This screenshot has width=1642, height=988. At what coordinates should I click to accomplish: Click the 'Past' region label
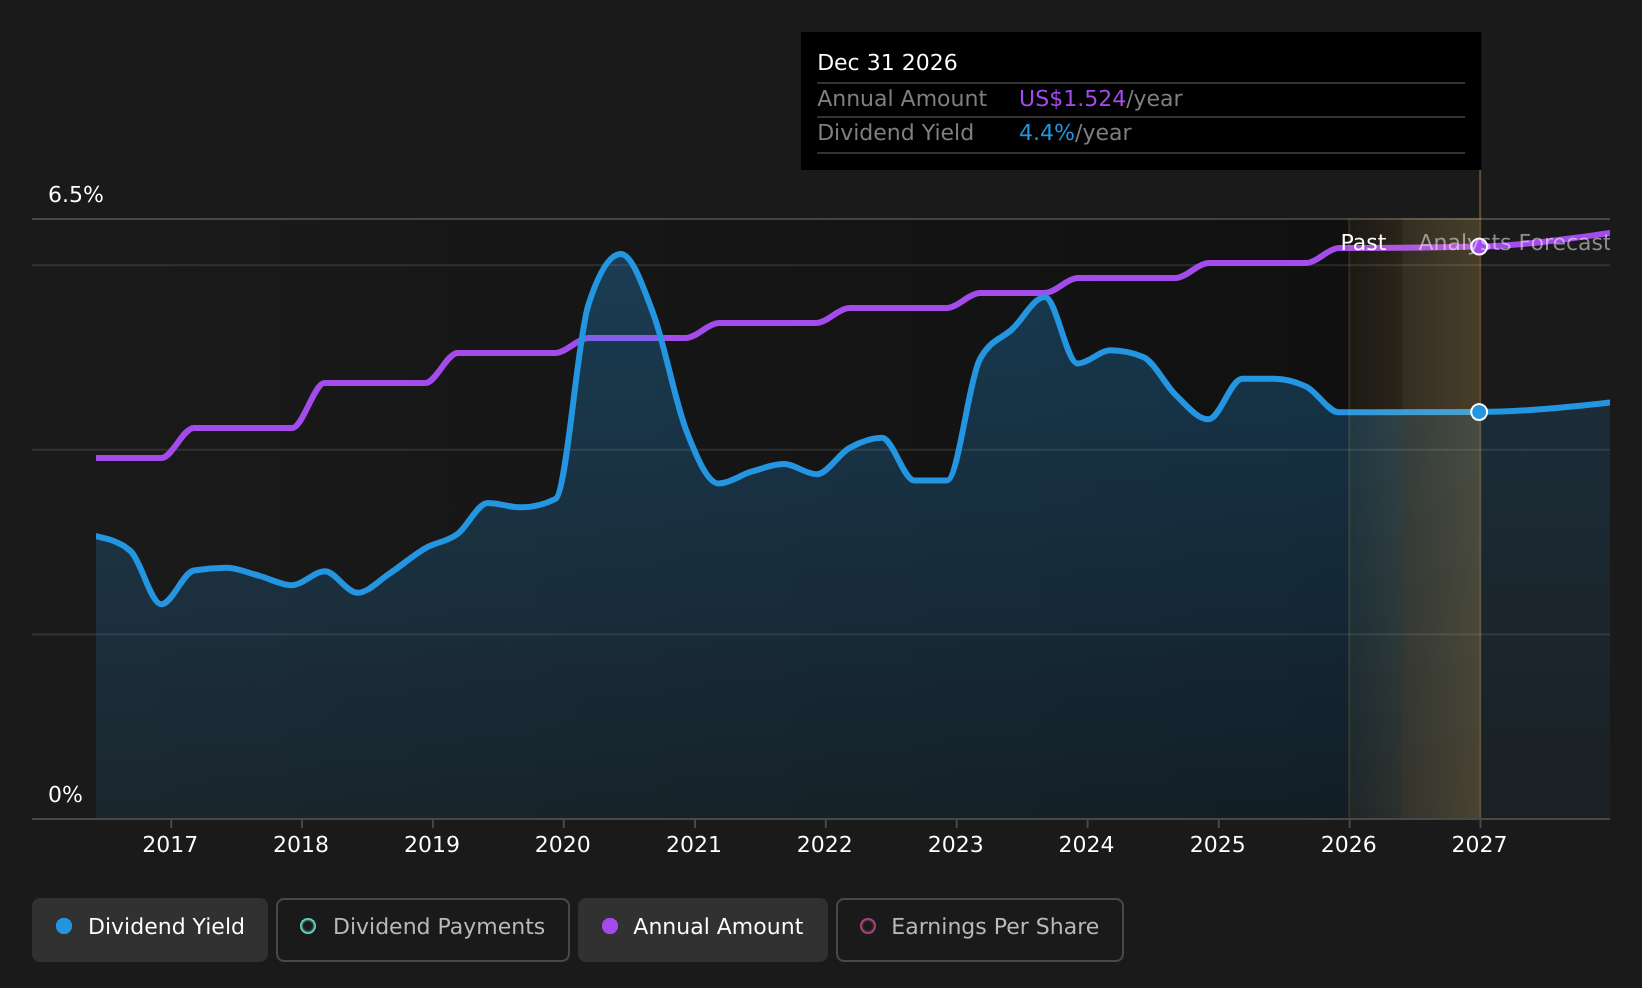(1363, 243)
